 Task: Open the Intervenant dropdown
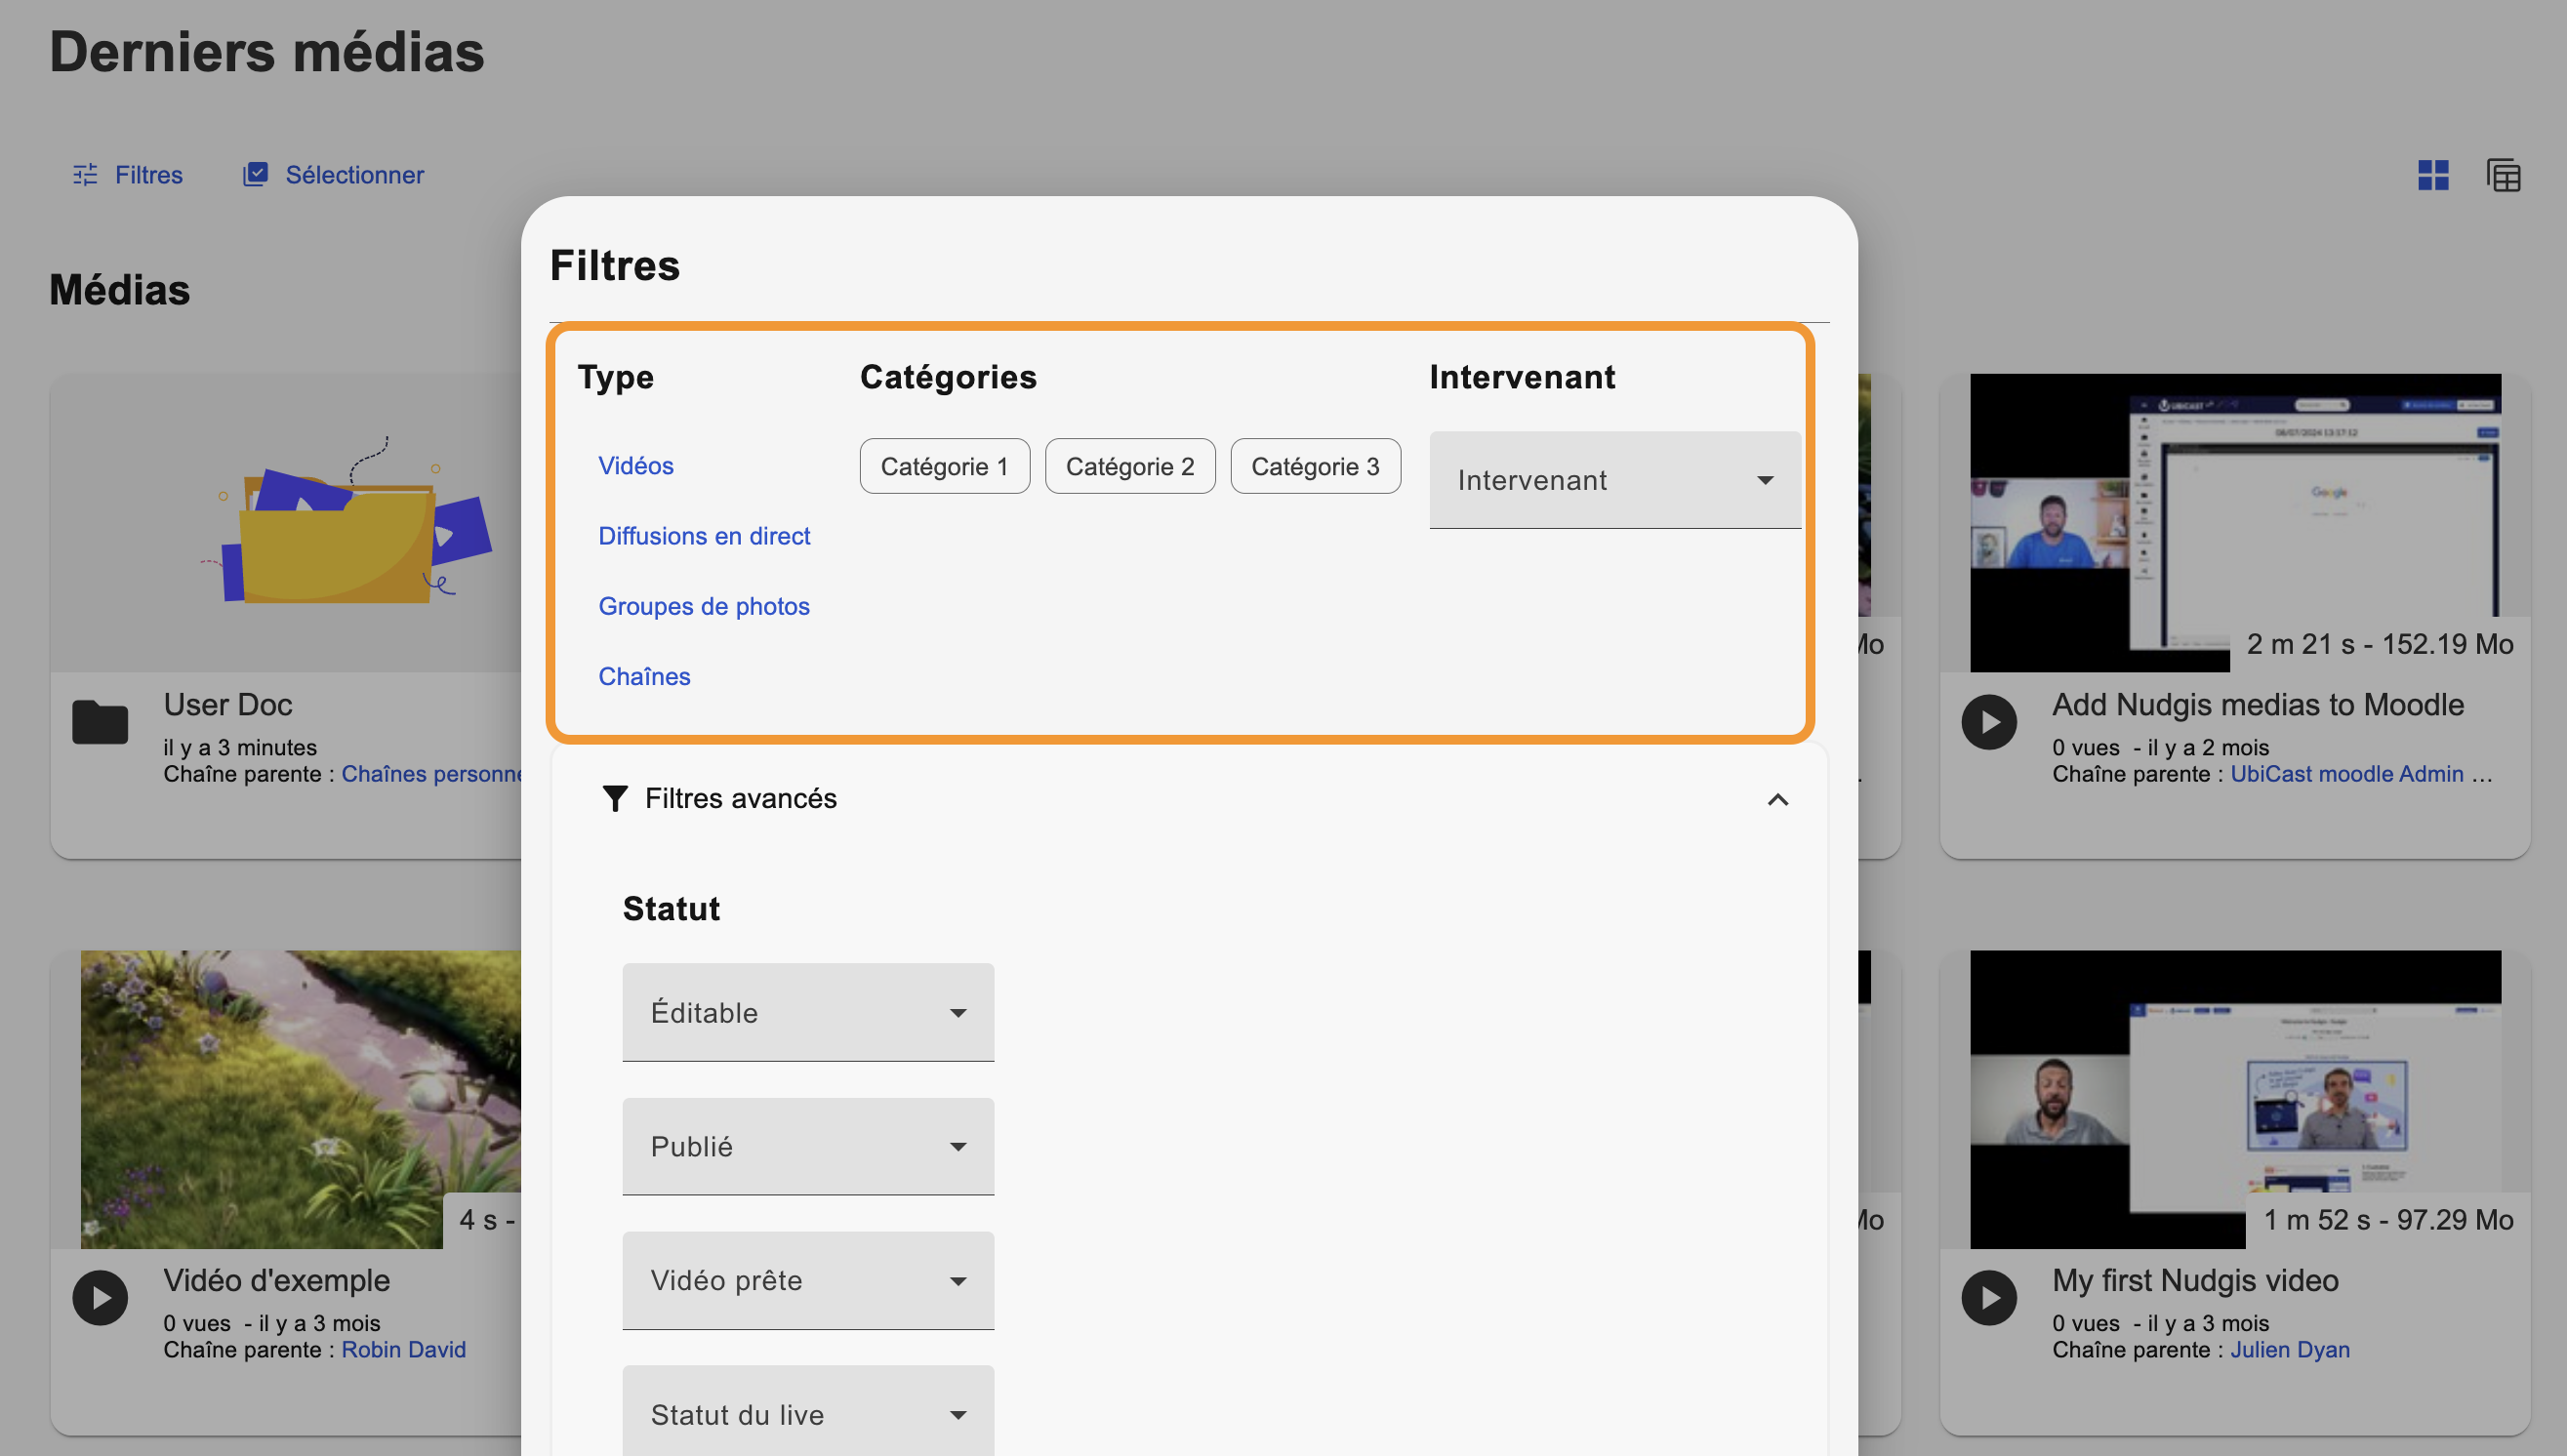(x=1615, y=480)
